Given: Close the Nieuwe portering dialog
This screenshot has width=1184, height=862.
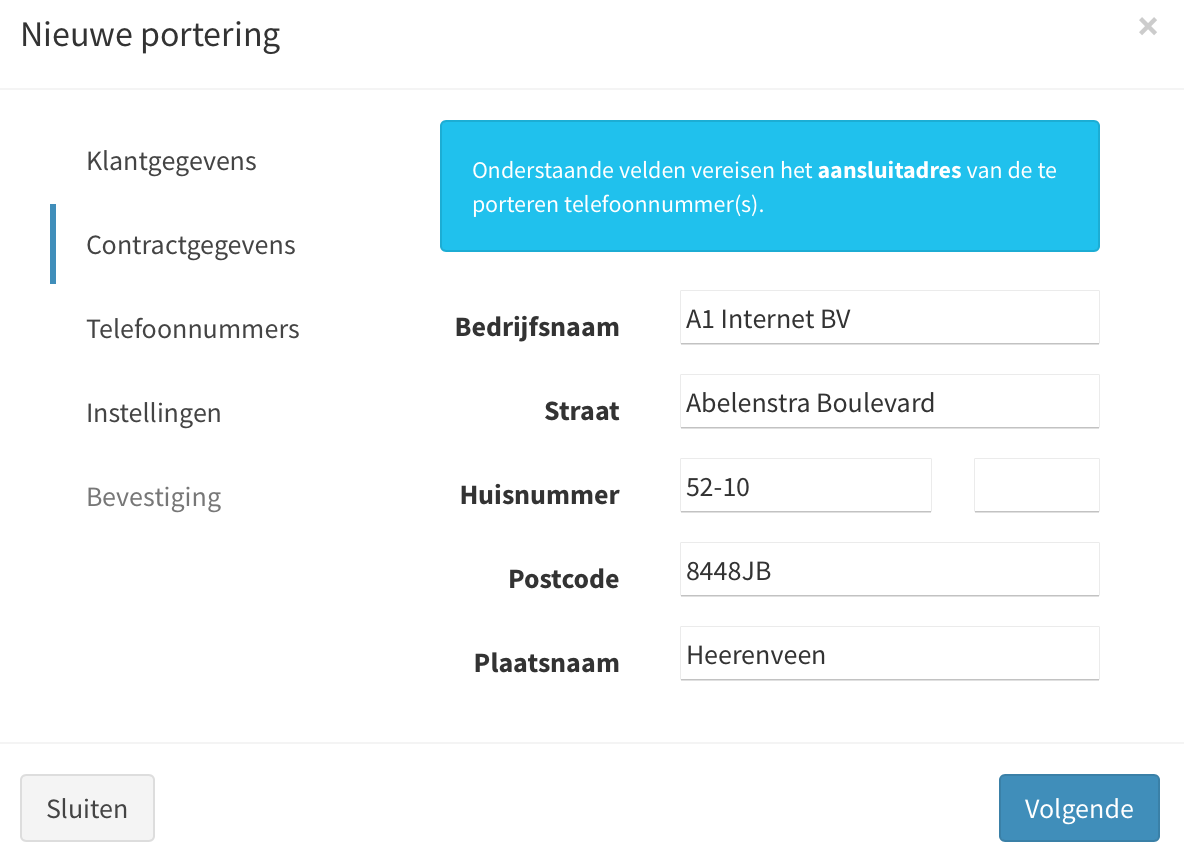Looking at the screenshot, I should click(1147, 26).
